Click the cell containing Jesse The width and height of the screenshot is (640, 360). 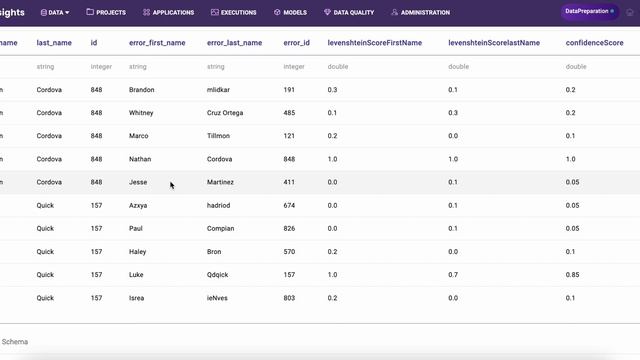pyautogui.click(x=138, y=182)
